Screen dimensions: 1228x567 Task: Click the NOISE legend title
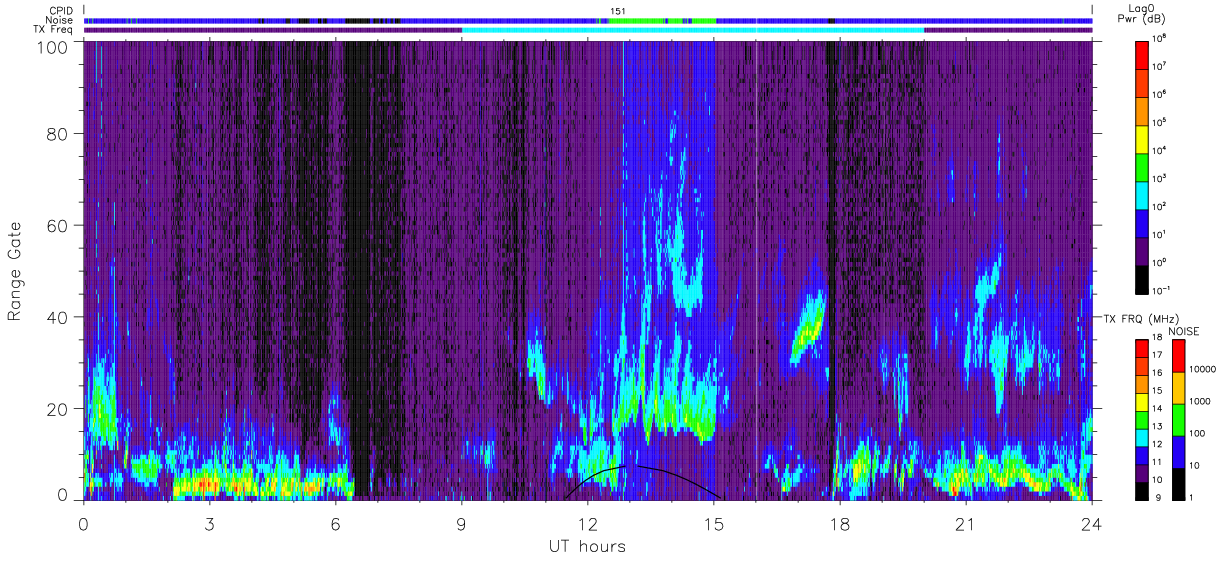[1183, 330]
